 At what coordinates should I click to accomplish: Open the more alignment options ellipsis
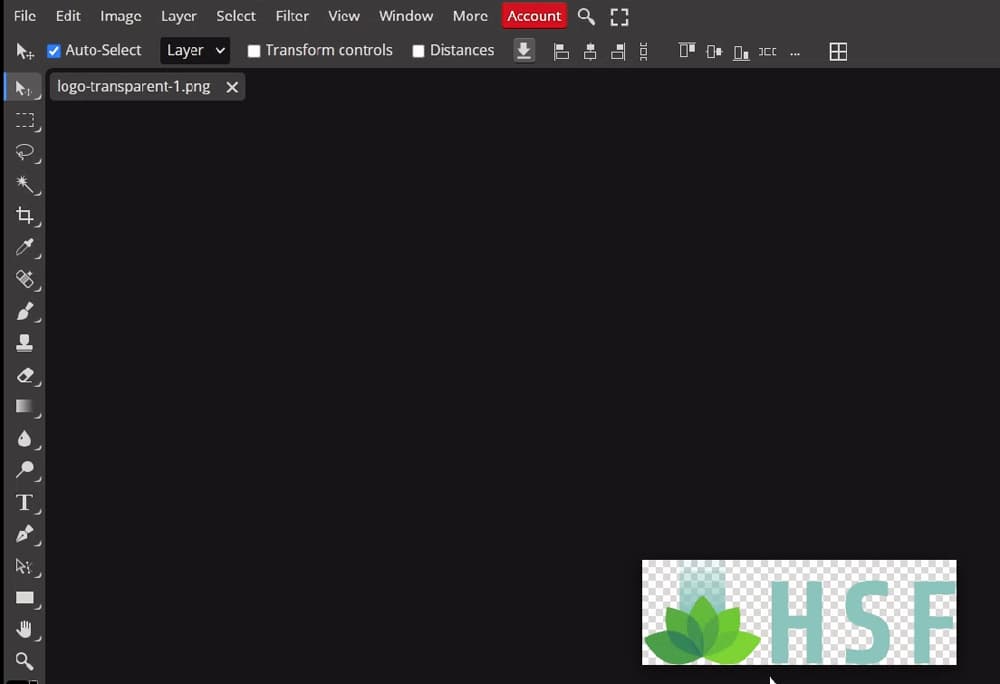click(795, 52)
